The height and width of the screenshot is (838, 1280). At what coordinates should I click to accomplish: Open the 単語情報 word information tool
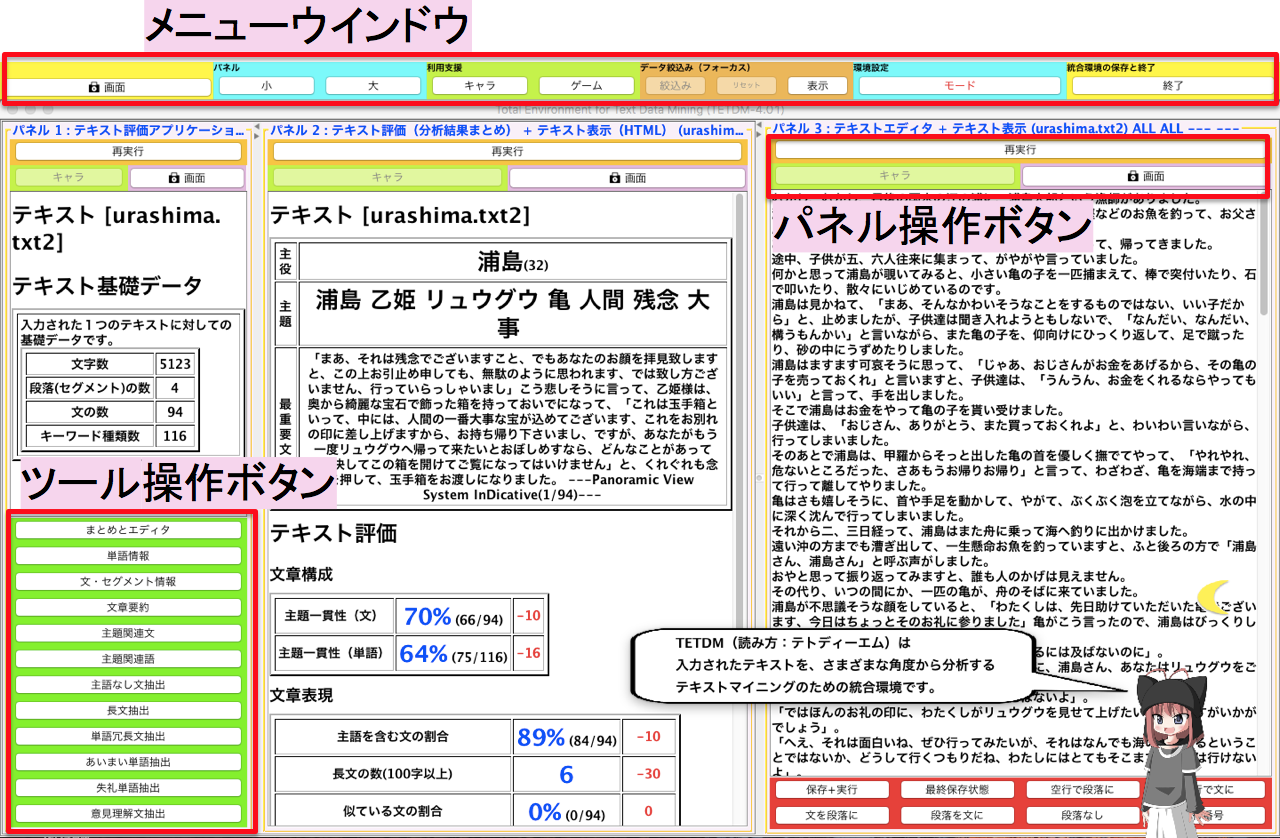129,556
